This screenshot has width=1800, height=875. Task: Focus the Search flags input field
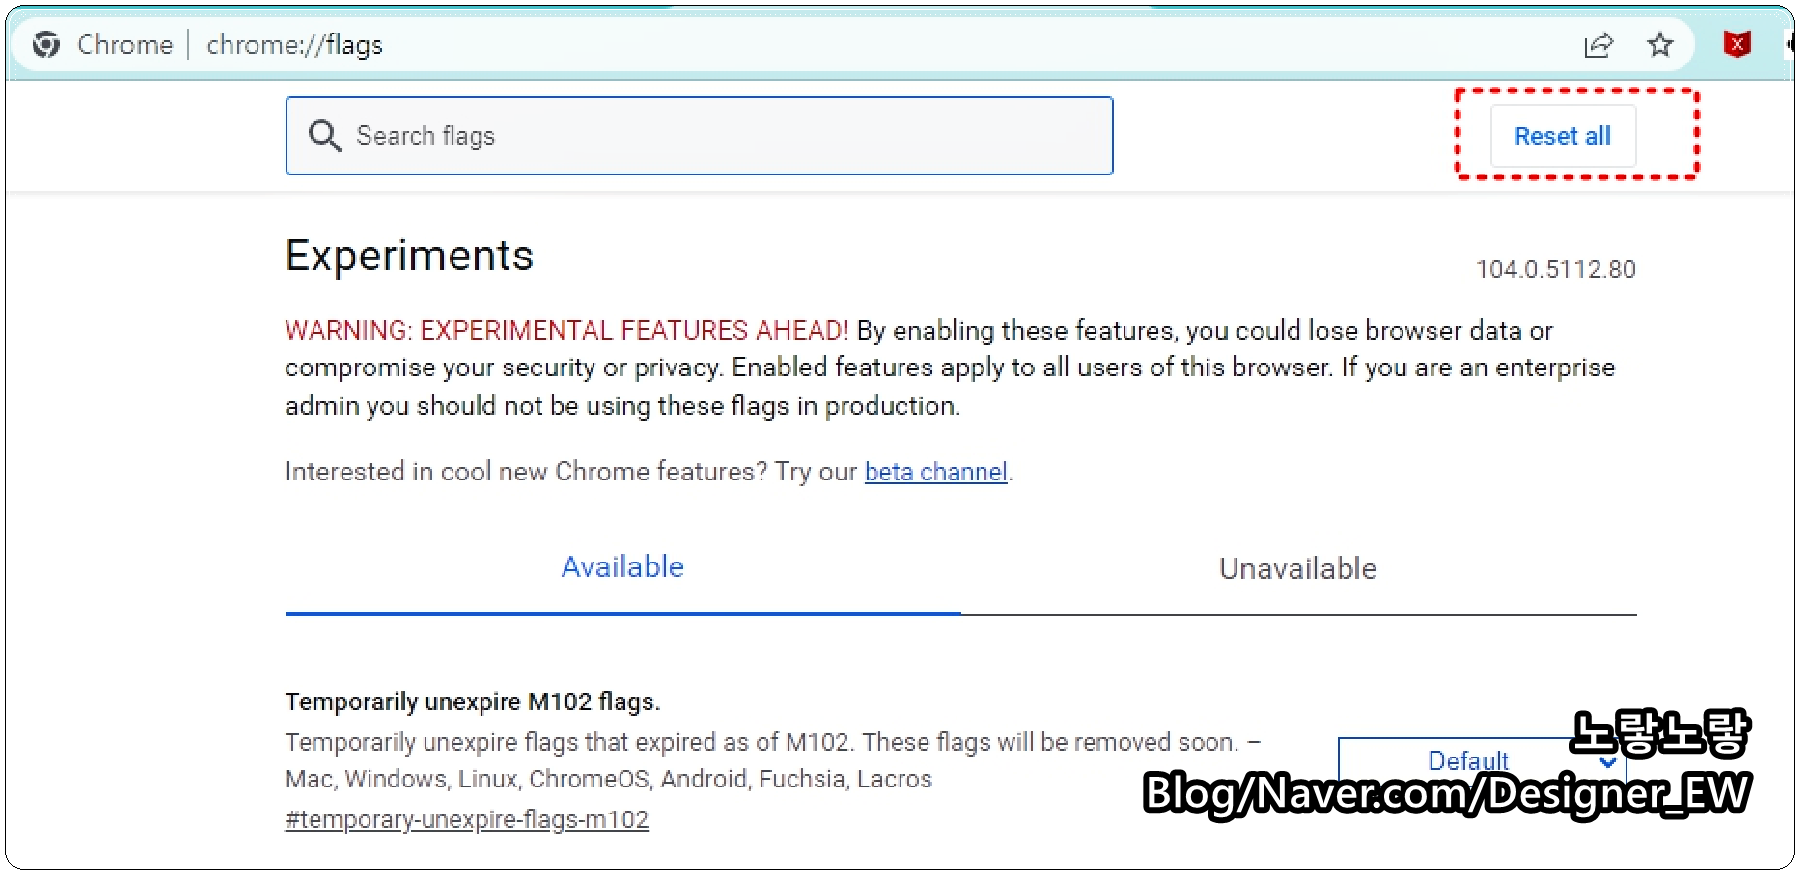699,136
